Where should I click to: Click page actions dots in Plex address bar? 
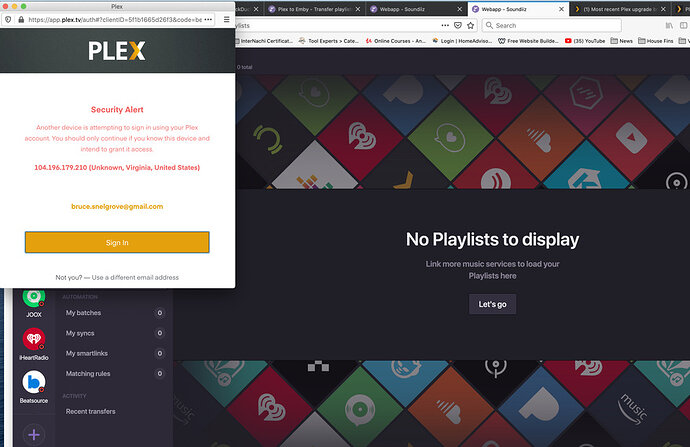coord(208,19)
